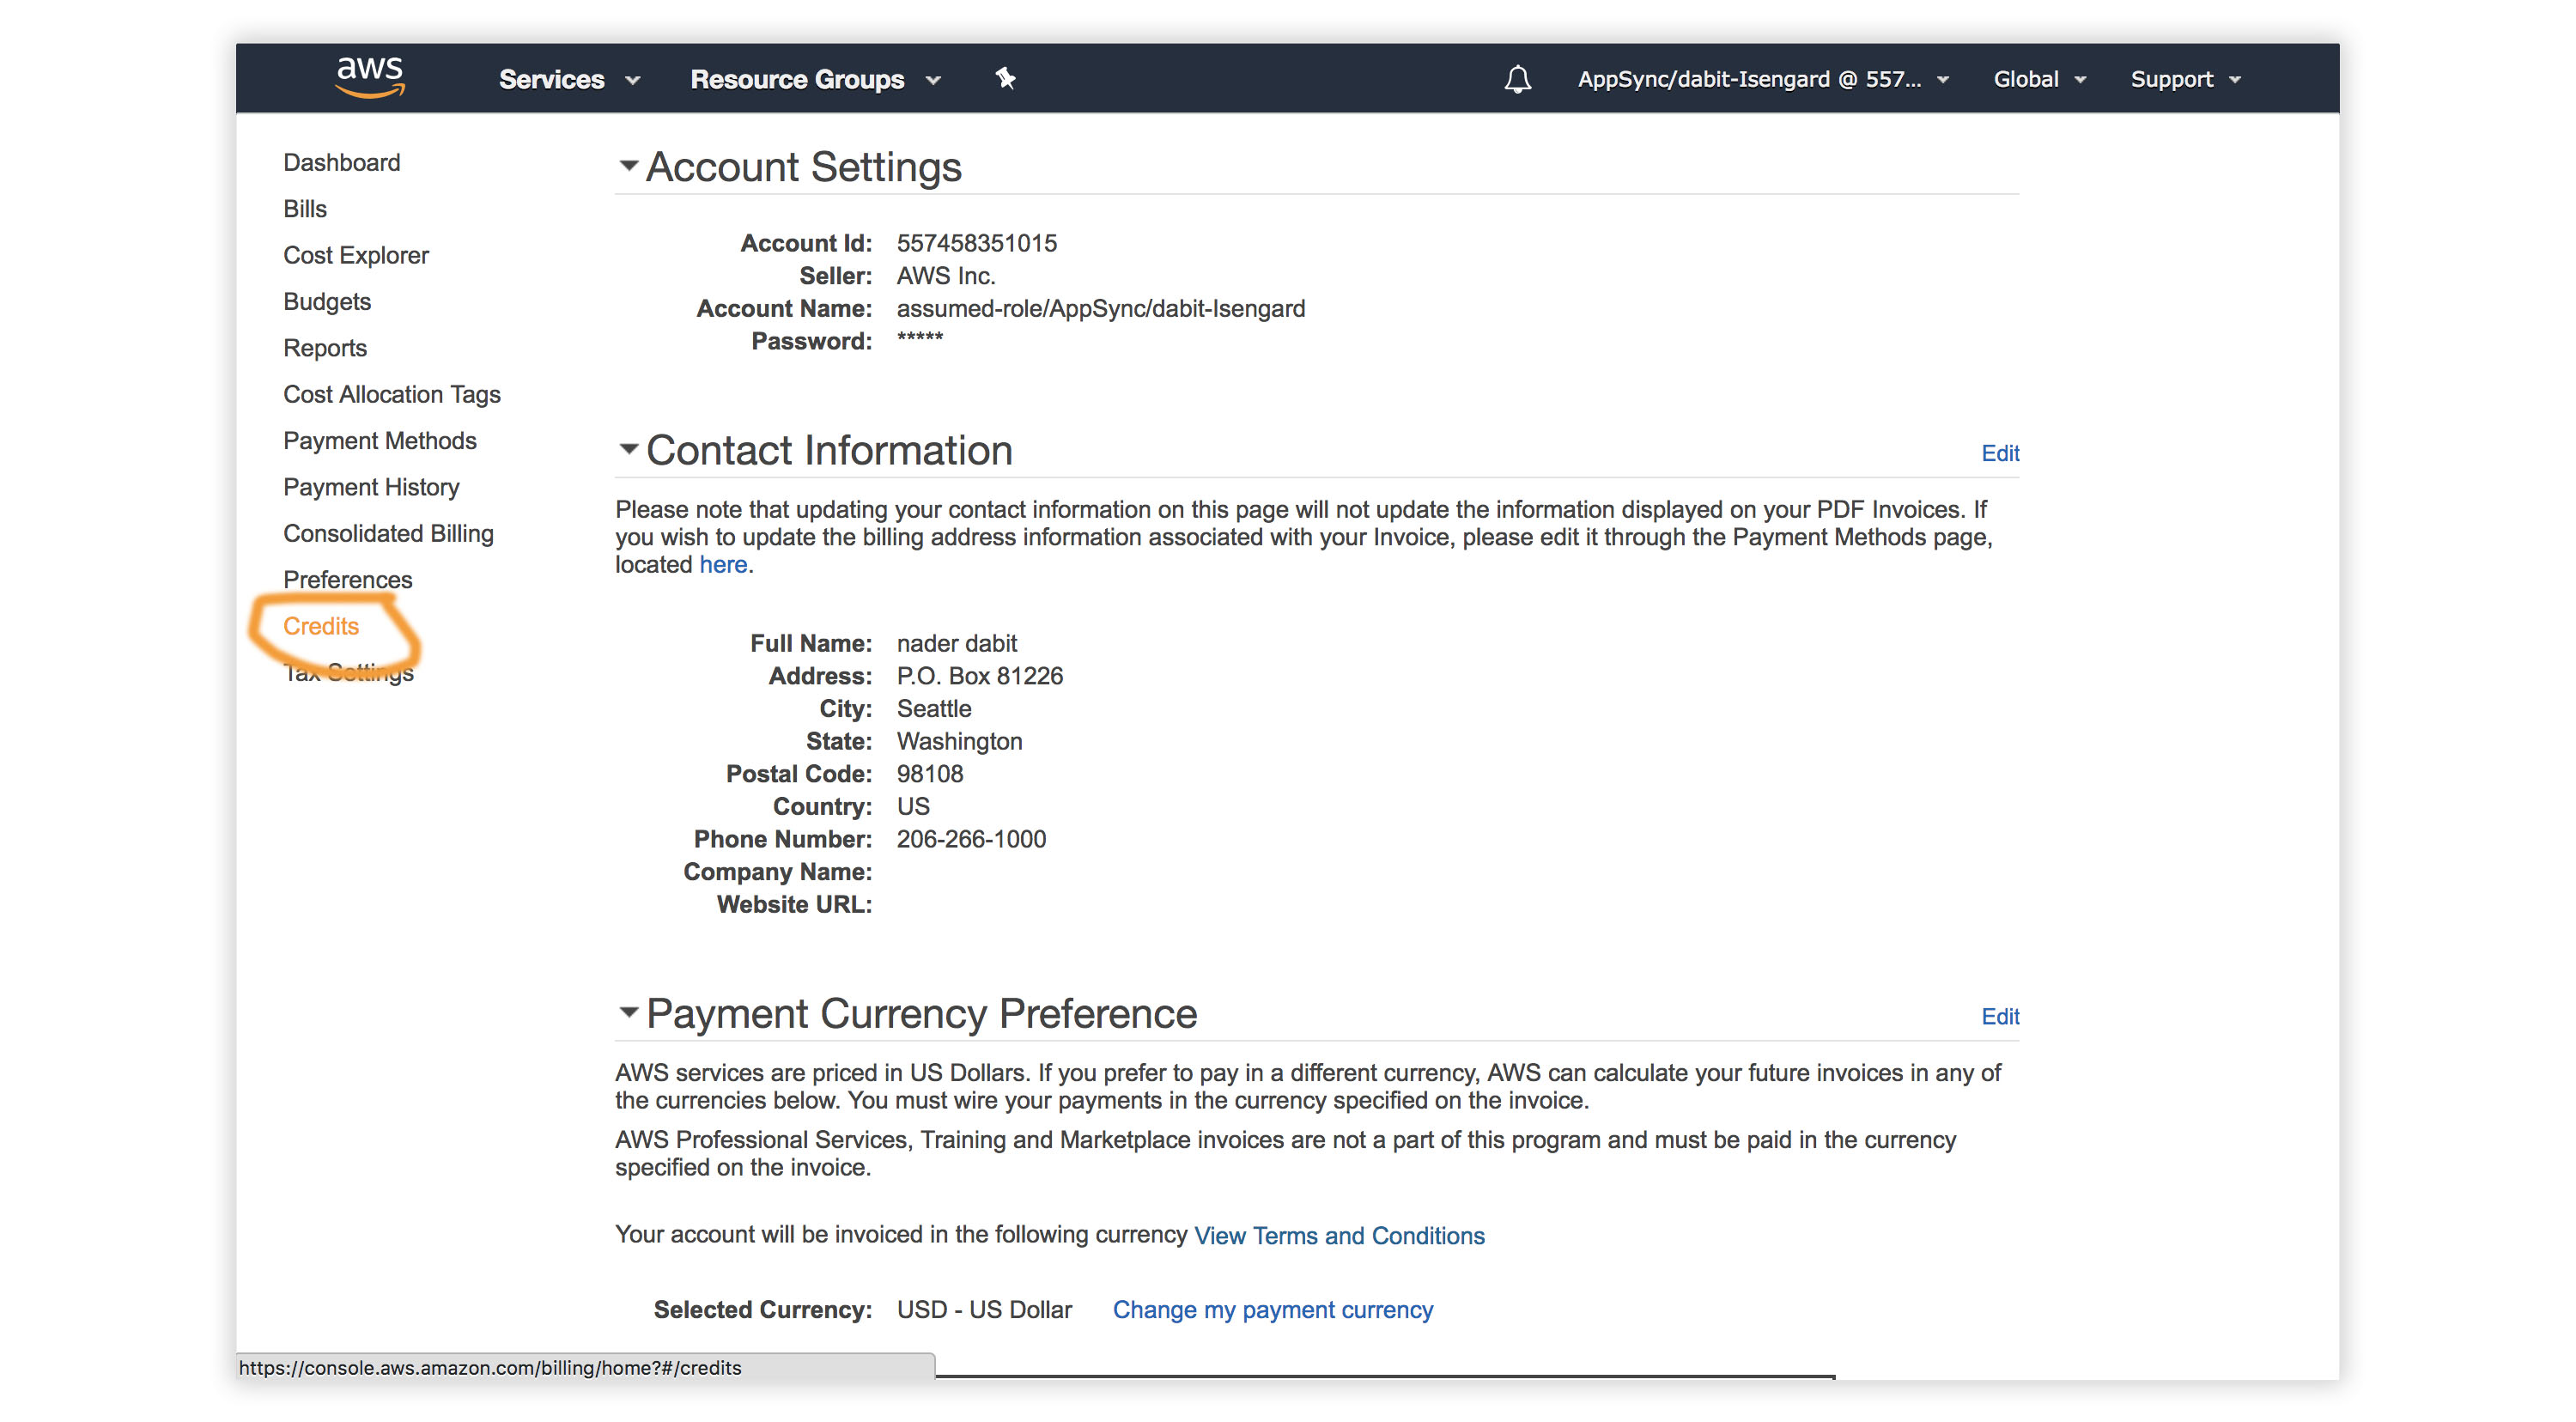Open the AppSync/dabit-Isengard account dropdown
The height and width of the screenshot is (1422, 2576).
point(1762,79)
